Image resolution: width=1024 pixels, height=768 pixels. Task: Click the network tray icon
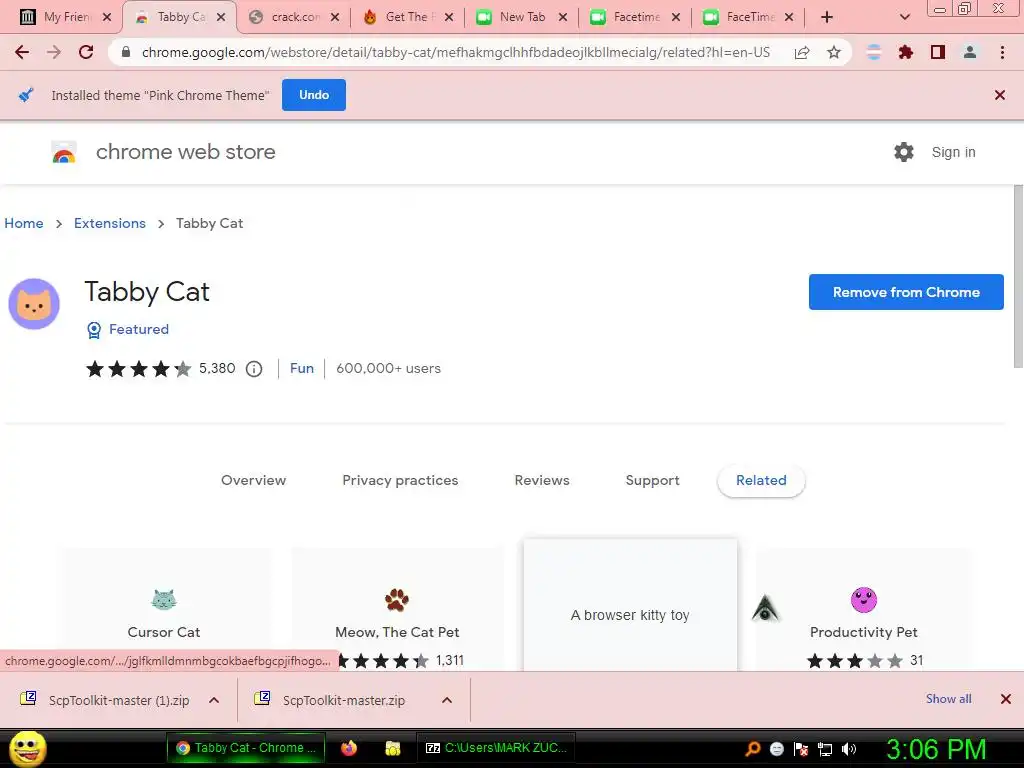pyautogui.click(x=825, y=749)
